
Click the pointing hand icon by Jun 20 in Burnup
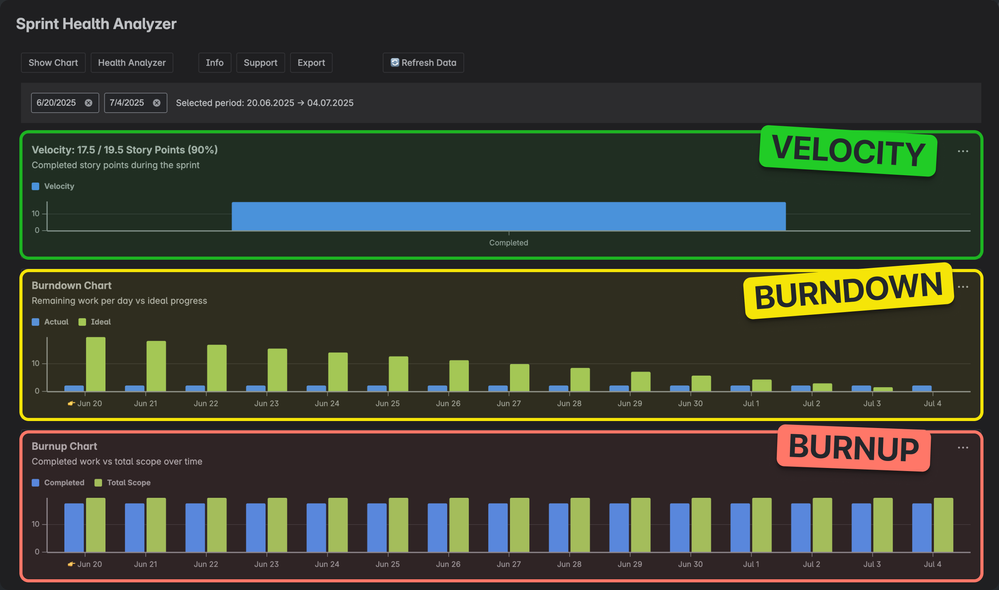coord(71,564)
